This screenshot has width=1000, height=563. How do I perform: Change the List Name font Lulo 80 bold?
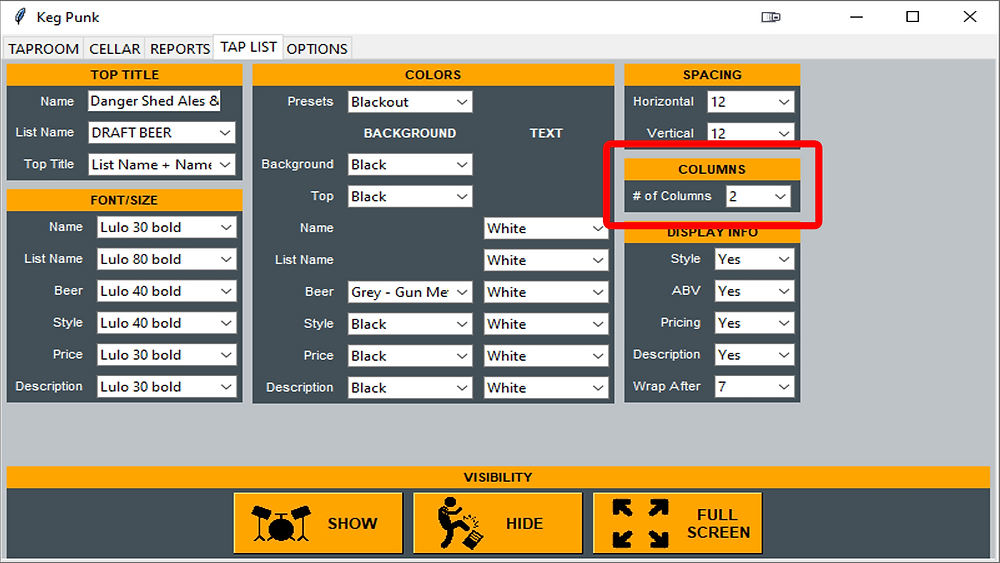tap(166, 259)
